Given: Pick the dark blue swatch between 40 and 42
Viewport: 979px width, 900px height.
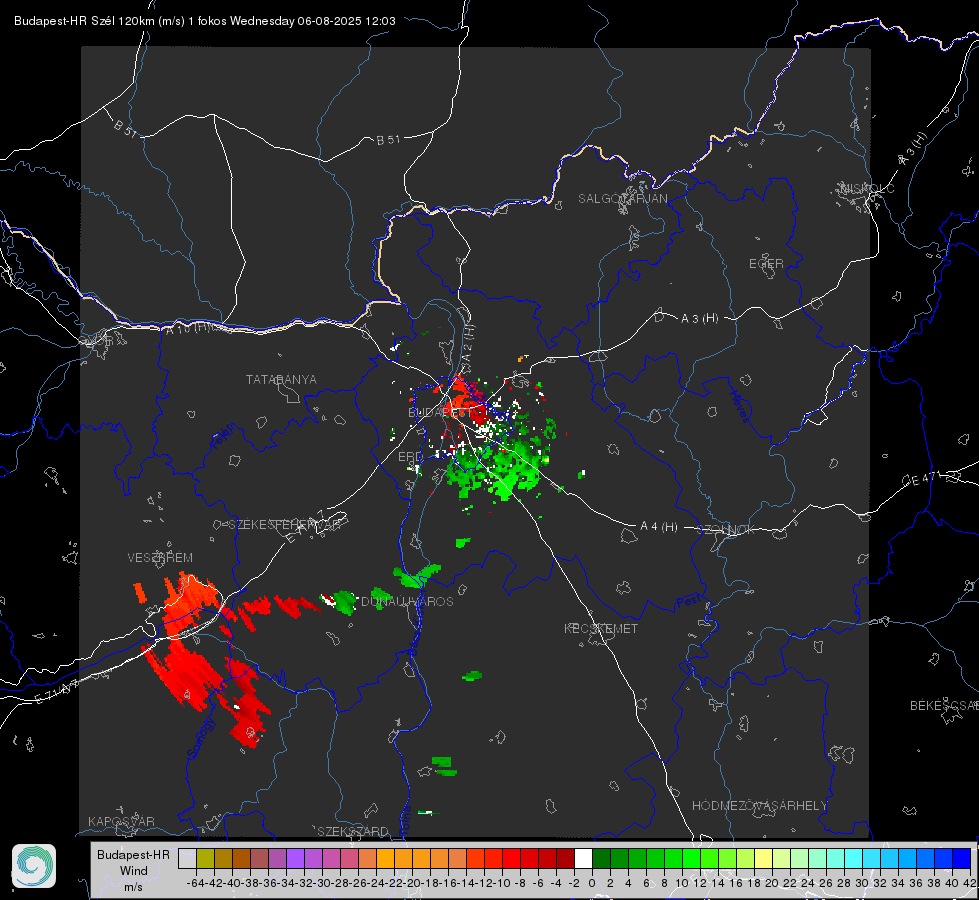Looking at the screenshot, I should (962, 859).
